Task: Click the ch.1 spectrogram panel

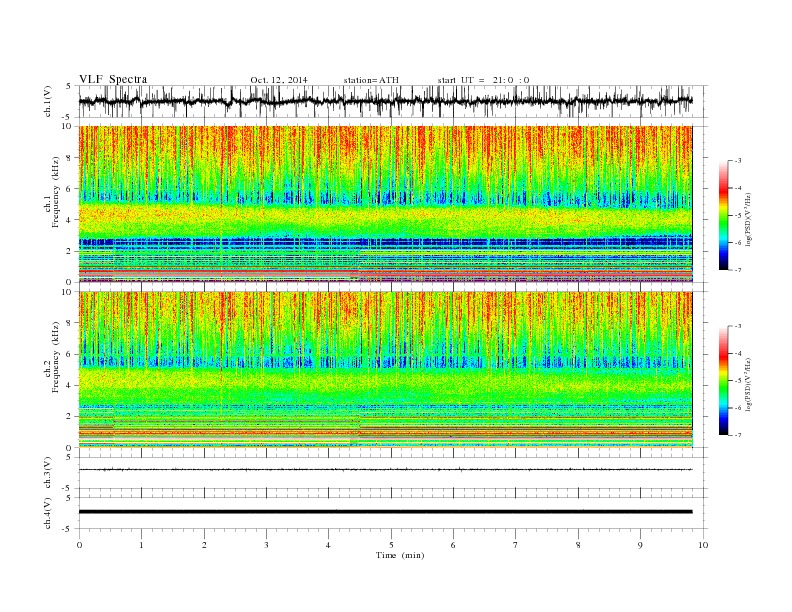Action: [x=385, y=204]
